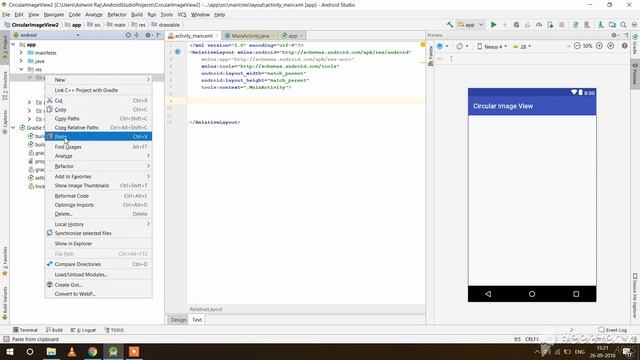
Task: Click the Profile app gauge icon
Action: click(539, 24)
